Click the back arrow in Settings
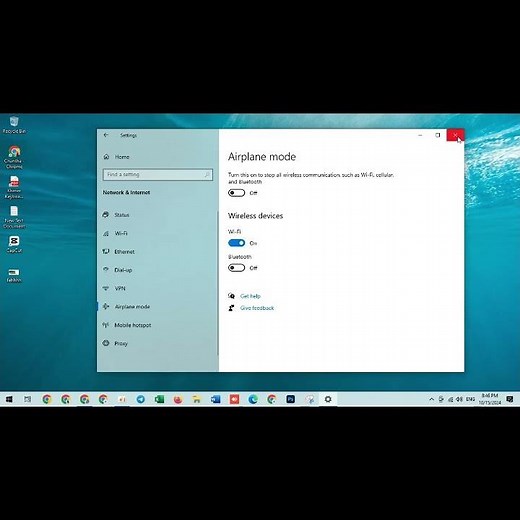The image size is (520, 520). [106, 135]
